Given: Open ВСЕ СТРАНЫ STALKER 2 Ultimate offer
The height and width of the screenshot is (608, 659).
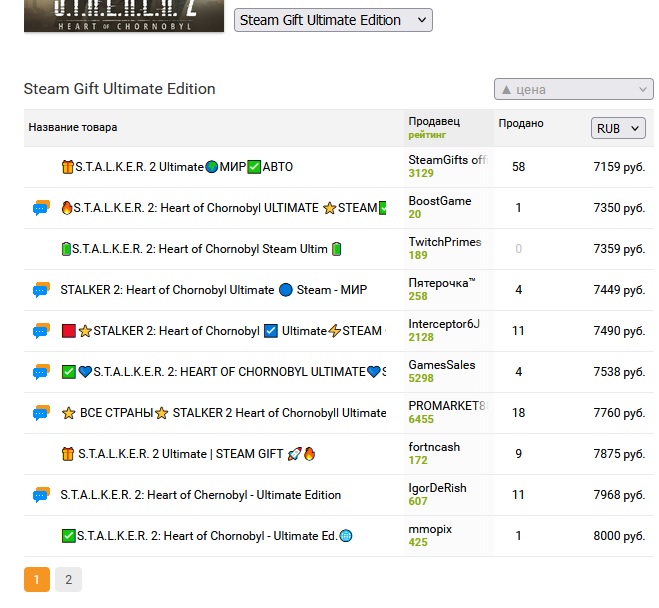Looking at the screenshot, I should [x=224, y=413].
